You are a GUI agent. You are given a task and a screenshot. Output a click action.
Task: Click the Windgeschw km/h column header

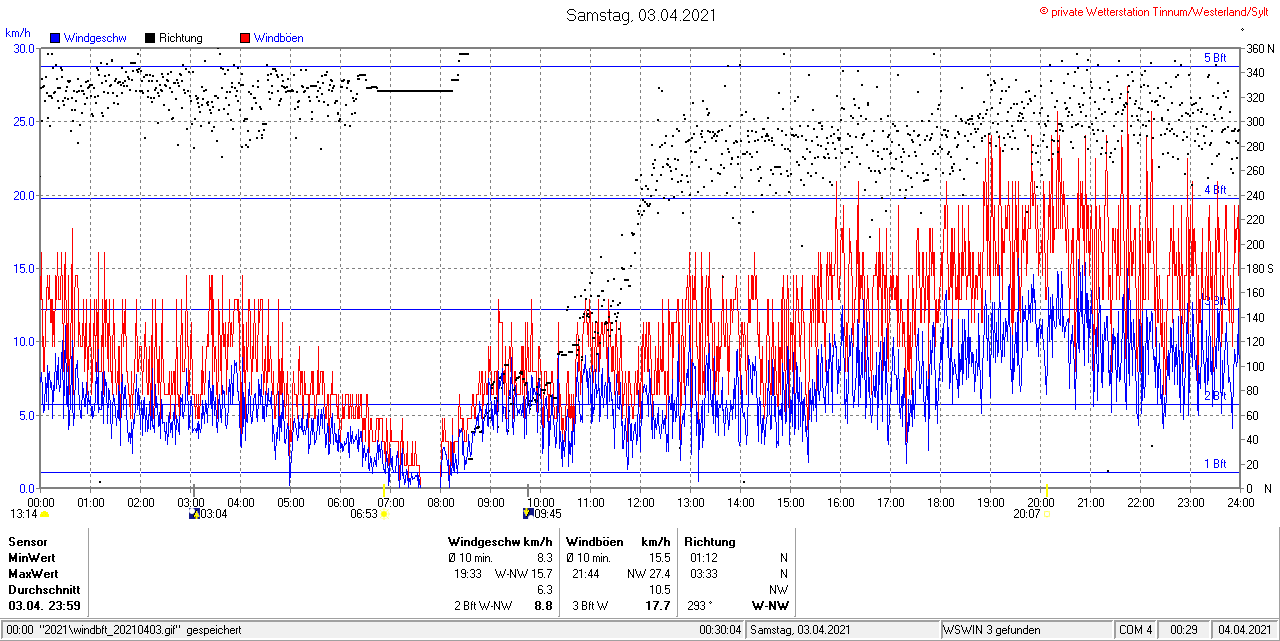click(500, 542)
